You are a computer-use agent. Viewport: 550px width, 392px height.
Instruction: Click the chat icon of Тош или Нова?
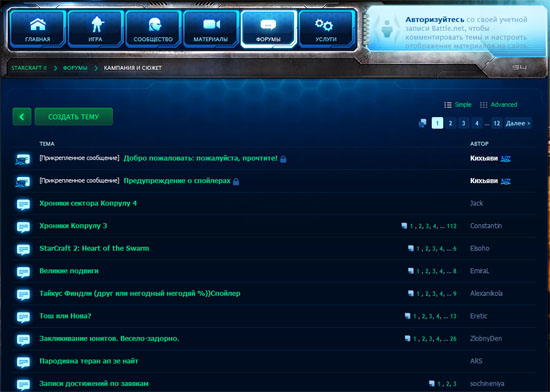[24, 317]
